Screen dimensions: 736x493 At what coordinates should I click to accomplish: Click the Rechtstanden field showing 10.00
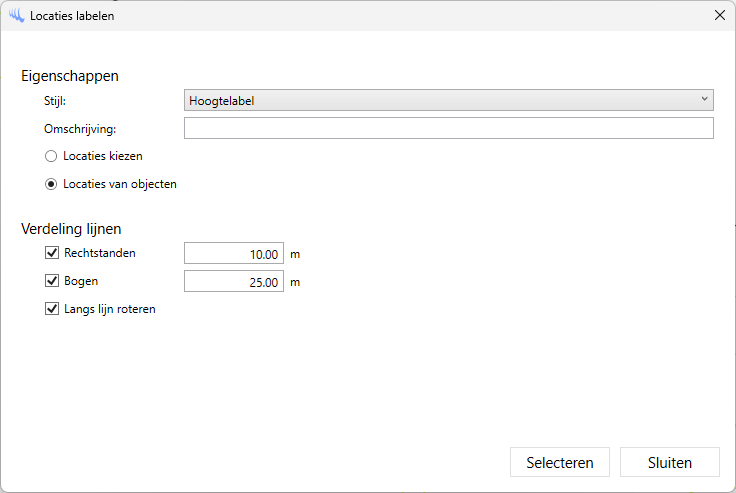coord(234,254)
